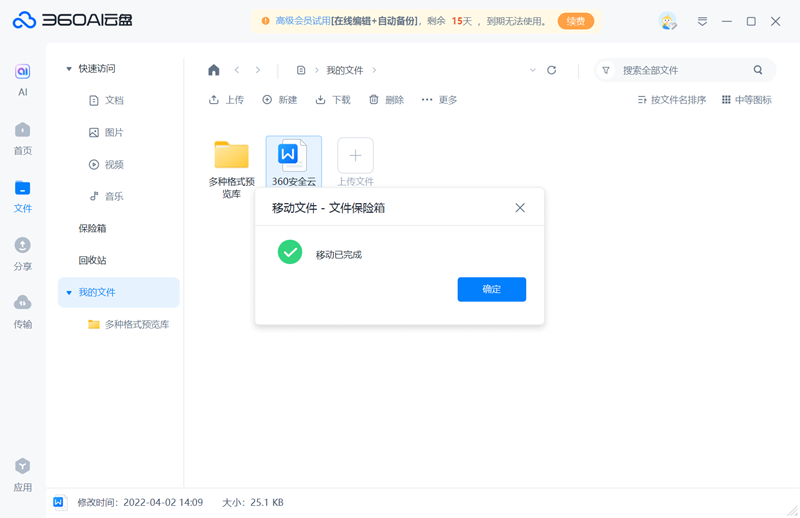Collapse the 我的文件 tree node
This screenshot has height=518, width=800.
tap(69, 293)
